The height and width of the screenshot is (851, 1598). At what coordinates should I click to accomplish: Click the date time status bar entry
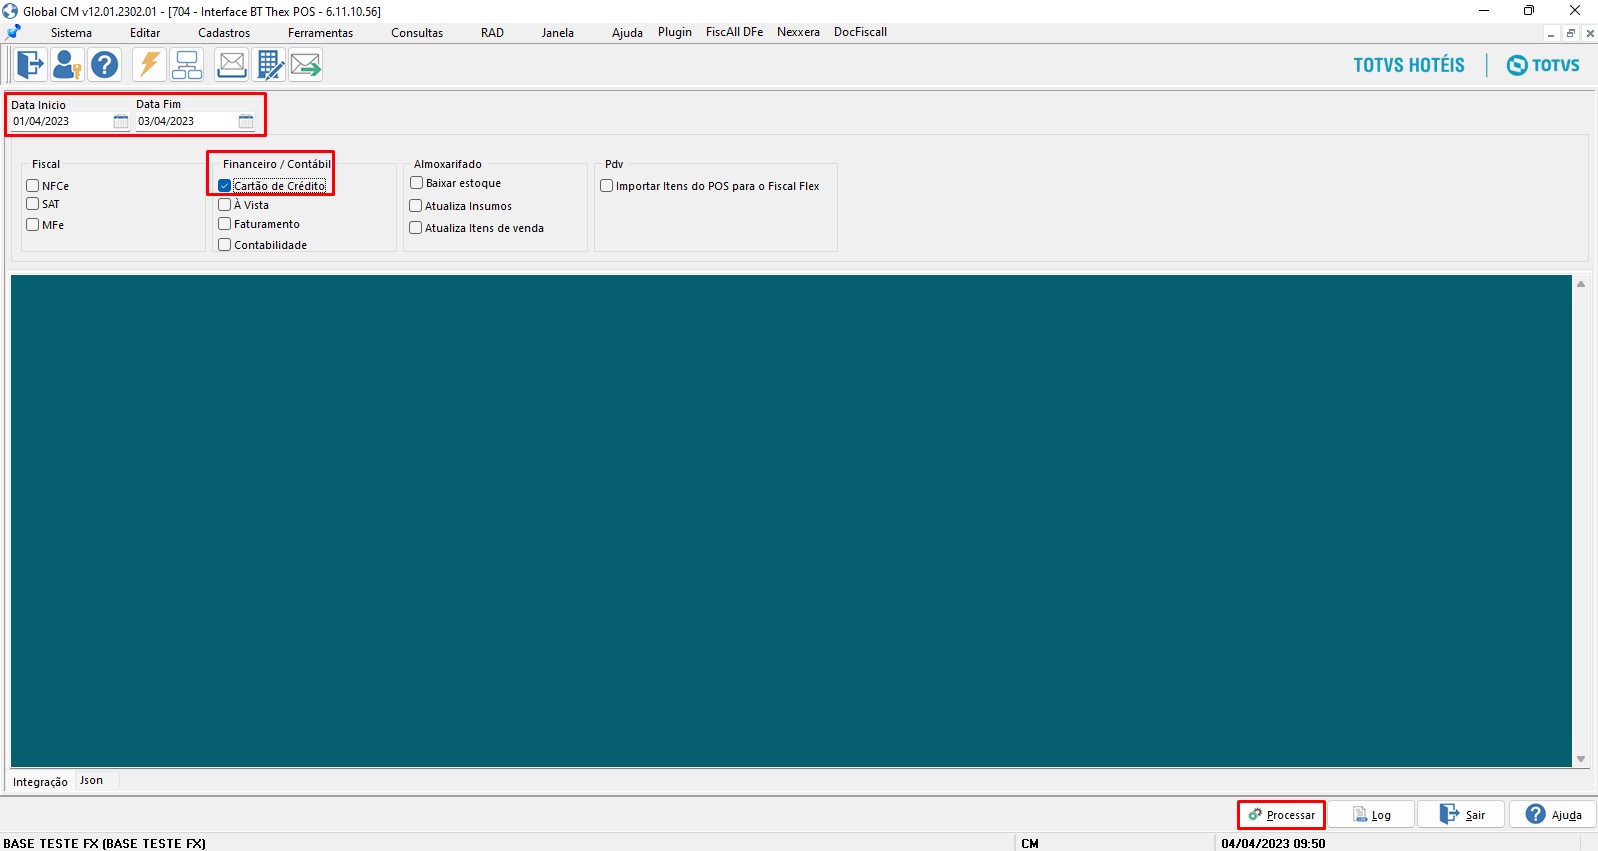click(x=1273, y=843)
